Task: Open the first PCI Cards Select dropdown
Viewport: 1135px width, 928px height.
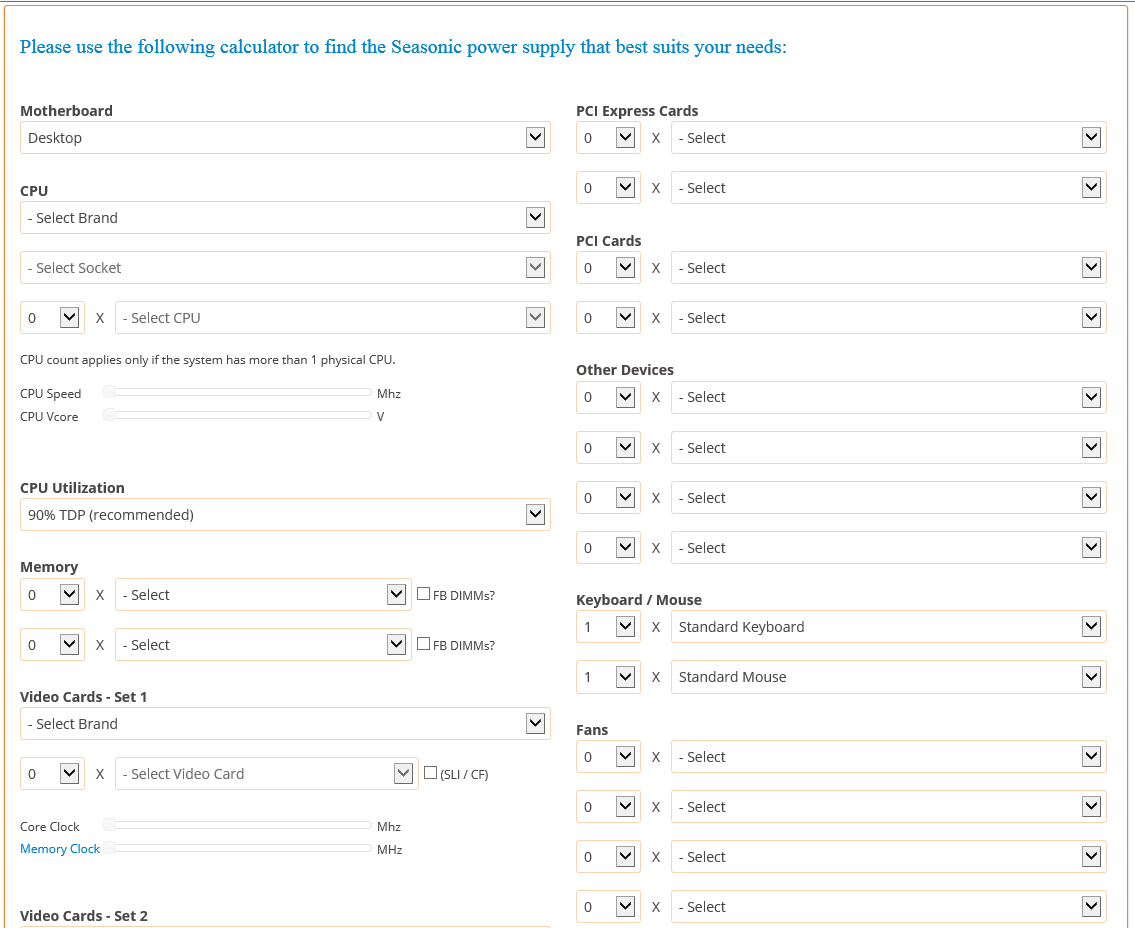Action: click(889, 268)
